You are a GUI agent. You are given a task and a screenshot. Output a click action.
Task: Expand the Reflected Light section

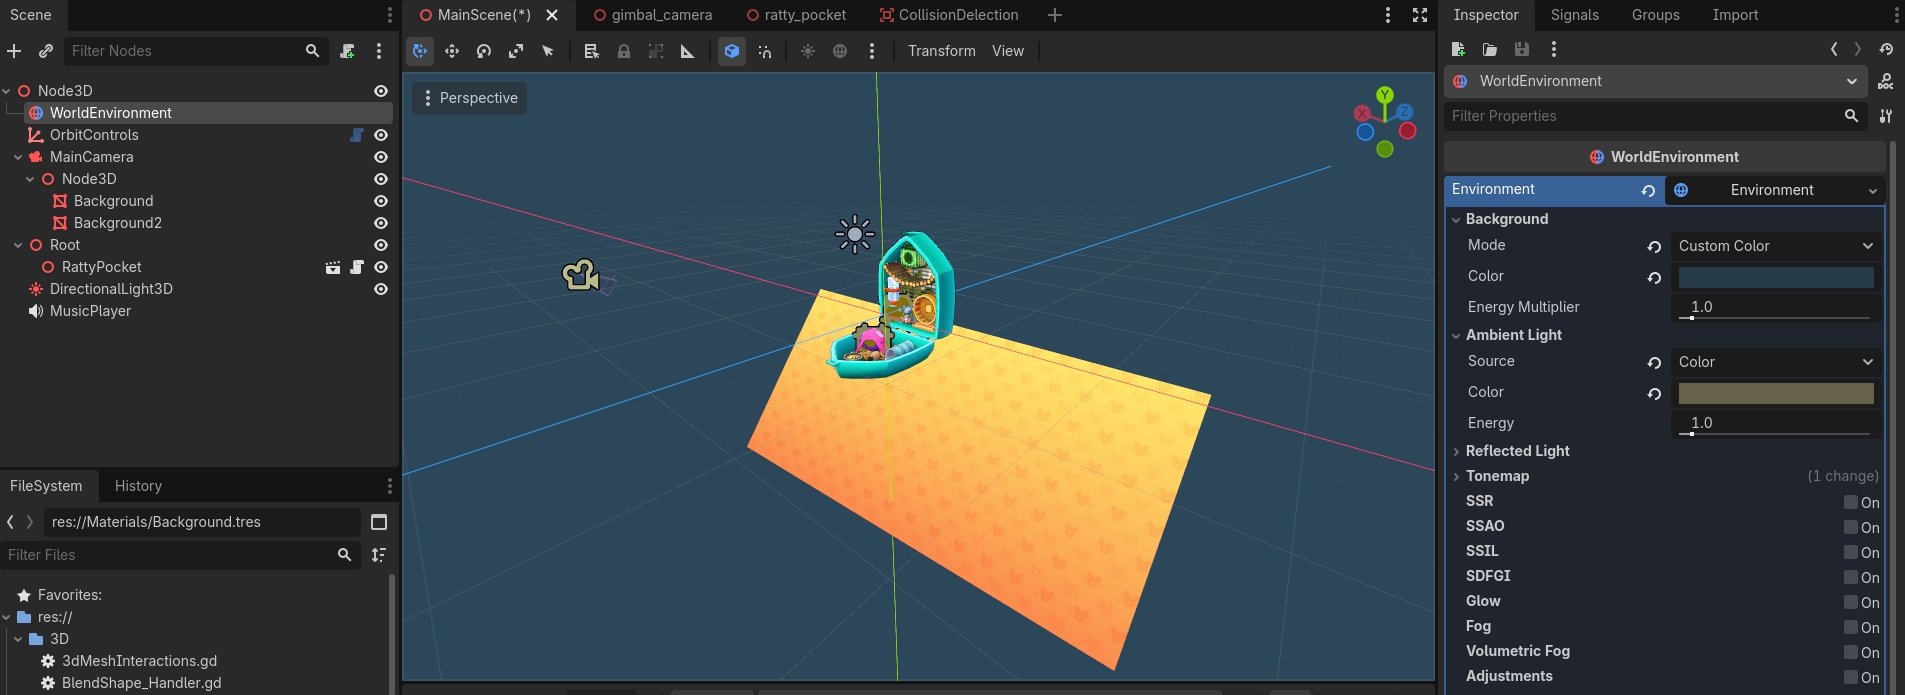click(1518, 451)
